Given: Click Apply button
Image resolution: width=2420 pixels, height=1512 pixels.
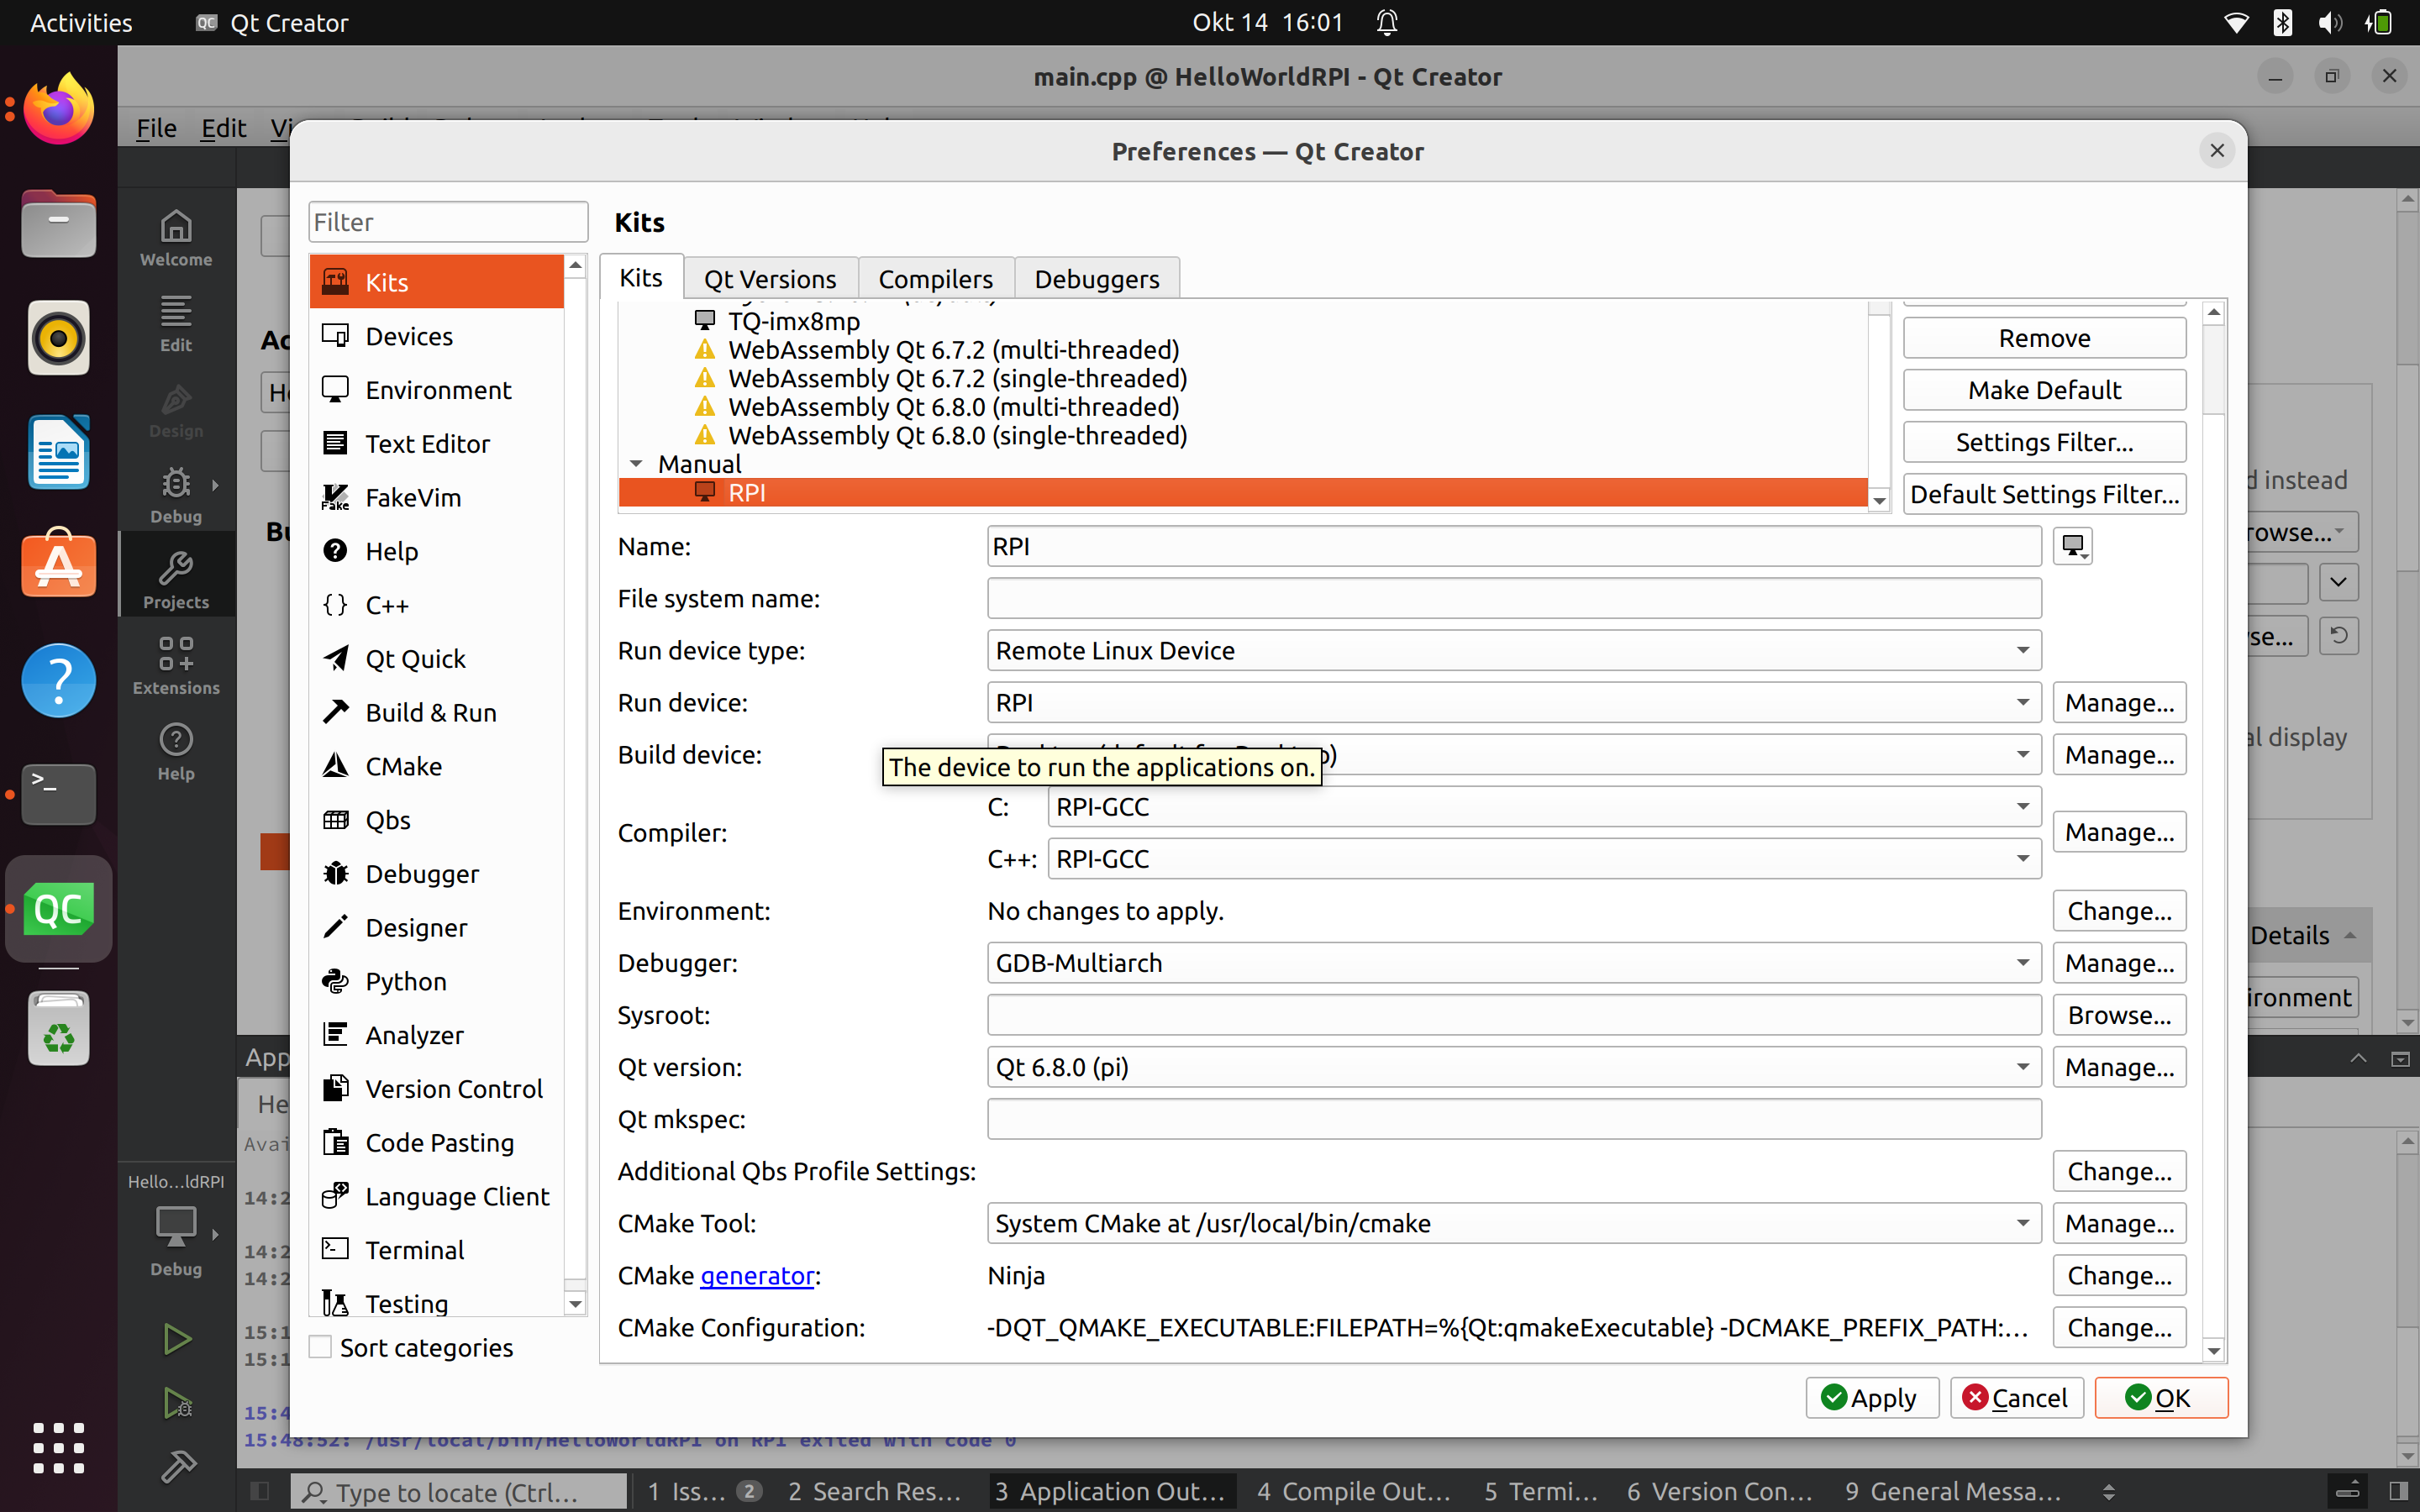Looking at the screenshot, I should coord(1871,1397).
